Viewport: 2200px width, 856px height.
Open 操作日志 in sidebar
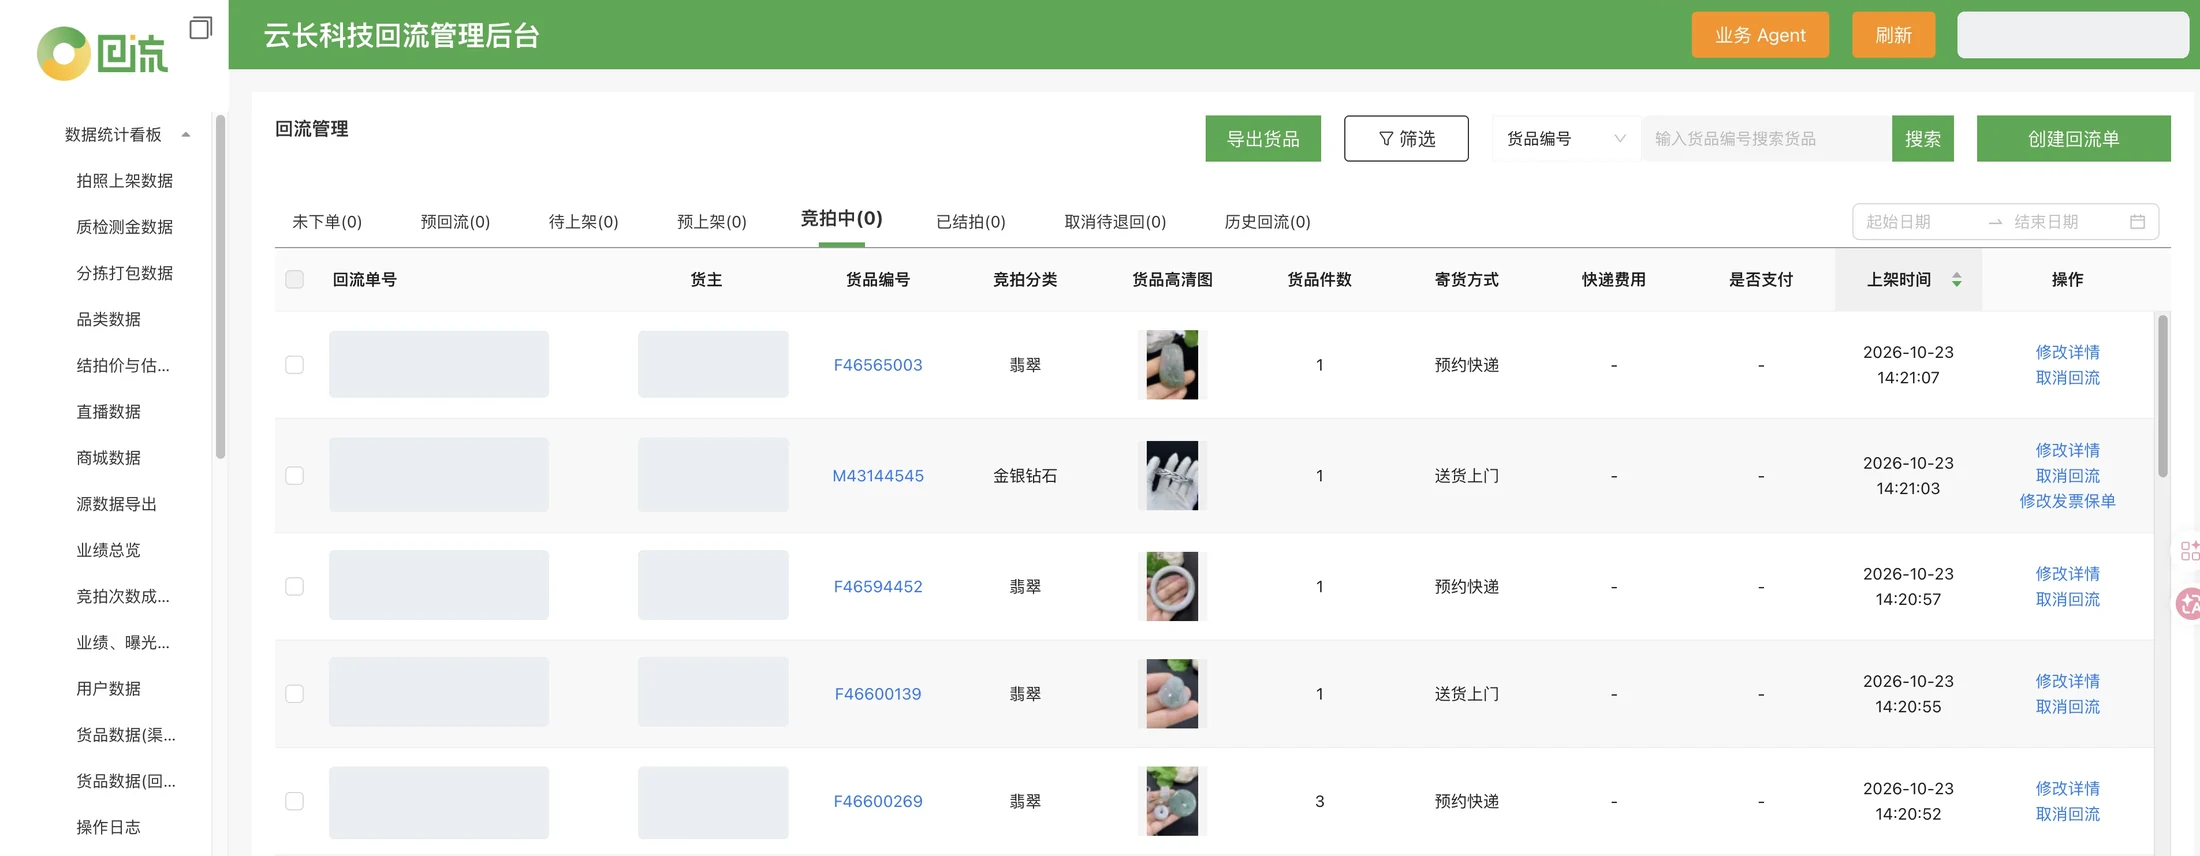coord(108,827)
